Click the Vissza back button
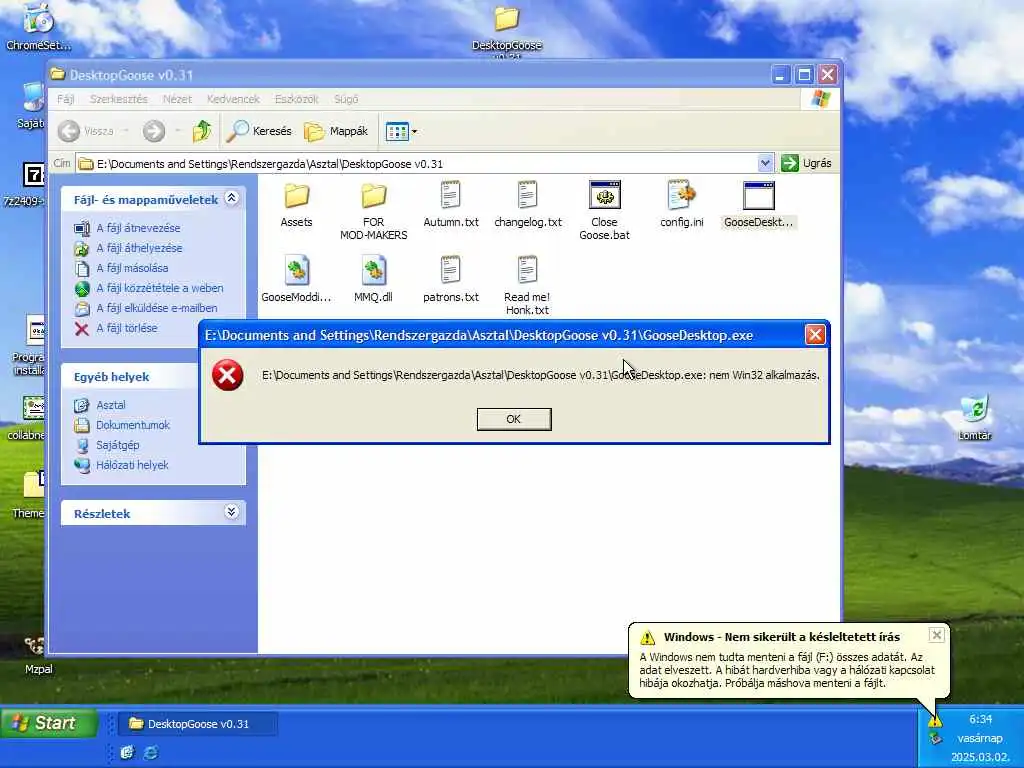The height and width of the screenshot is (768, 1024). click(x=86, y=131)
